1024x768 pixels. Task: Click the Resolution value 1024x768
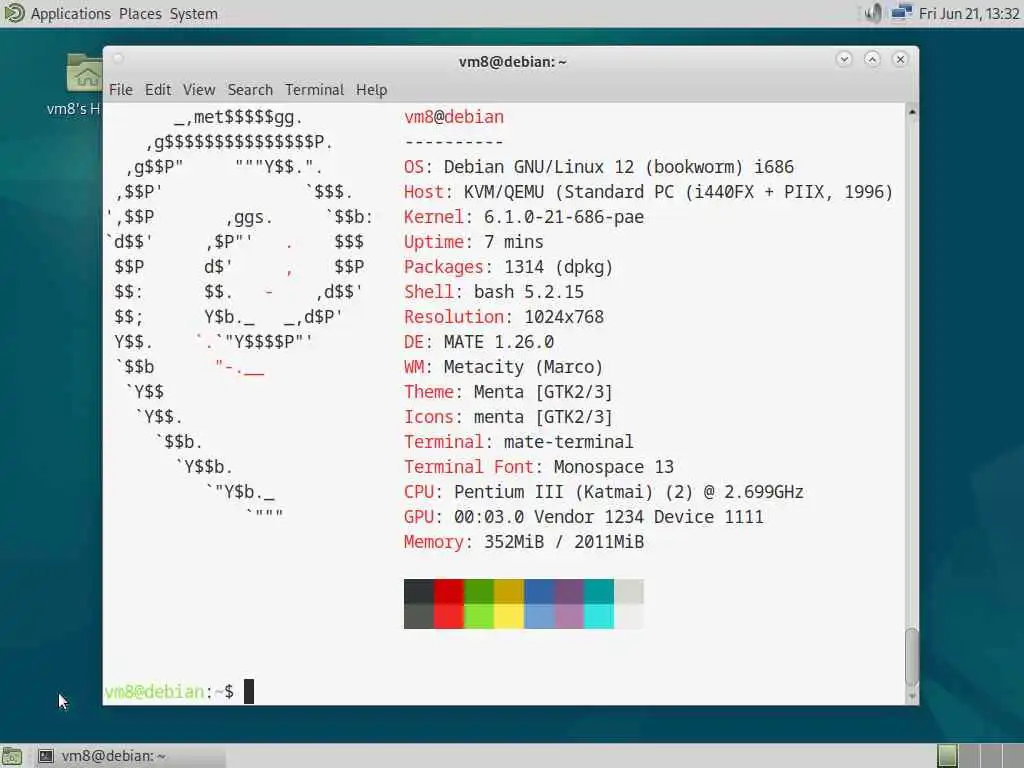tap(564, 317)
